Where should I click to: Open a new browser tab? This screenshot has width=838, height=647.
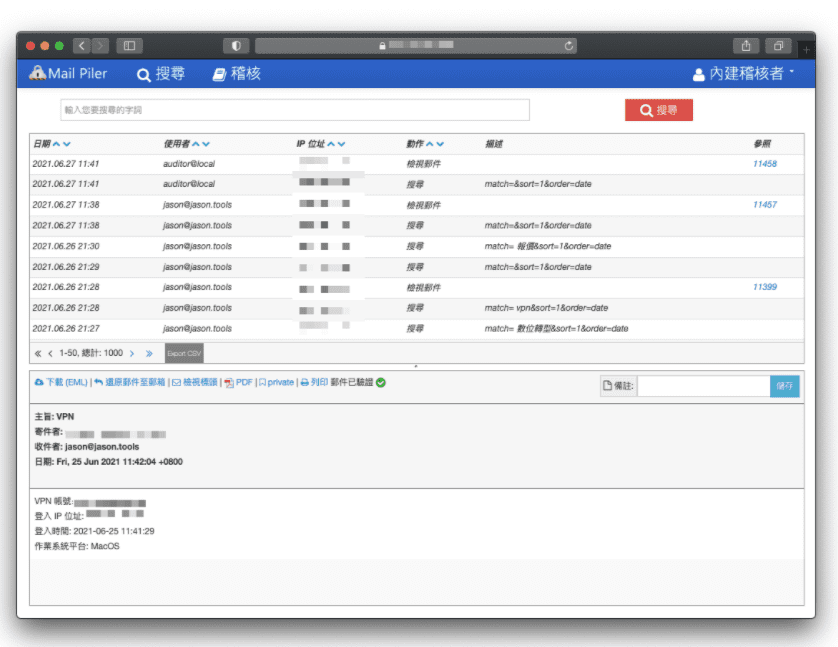click(x=806, y=50)
